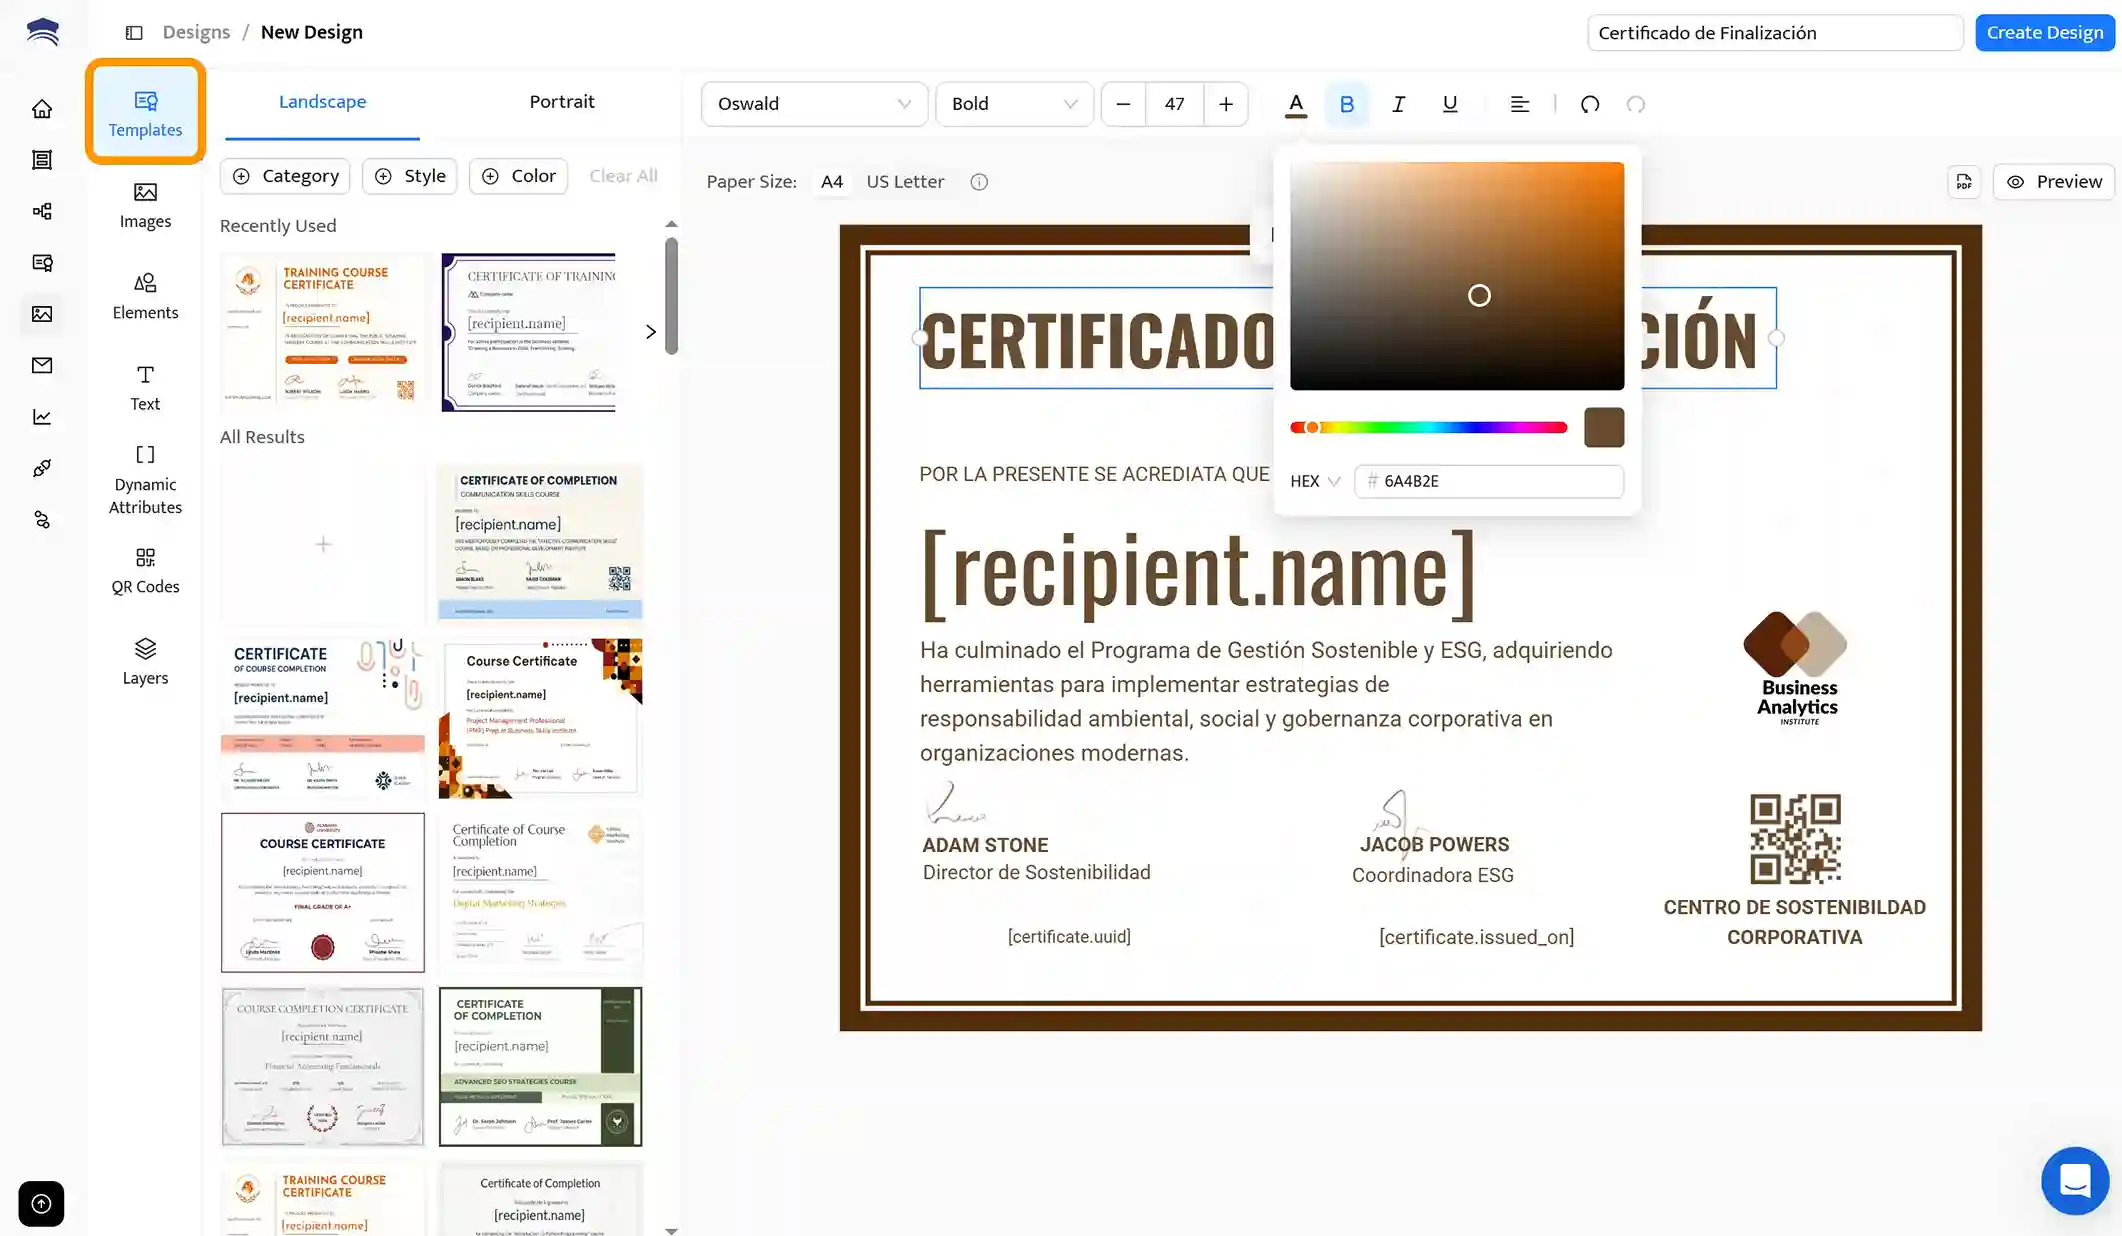The width and height of the screenshot is (2122, 1236).
Task: Expand the HEX color format dropdown
Action: (x=1314, y=481)
